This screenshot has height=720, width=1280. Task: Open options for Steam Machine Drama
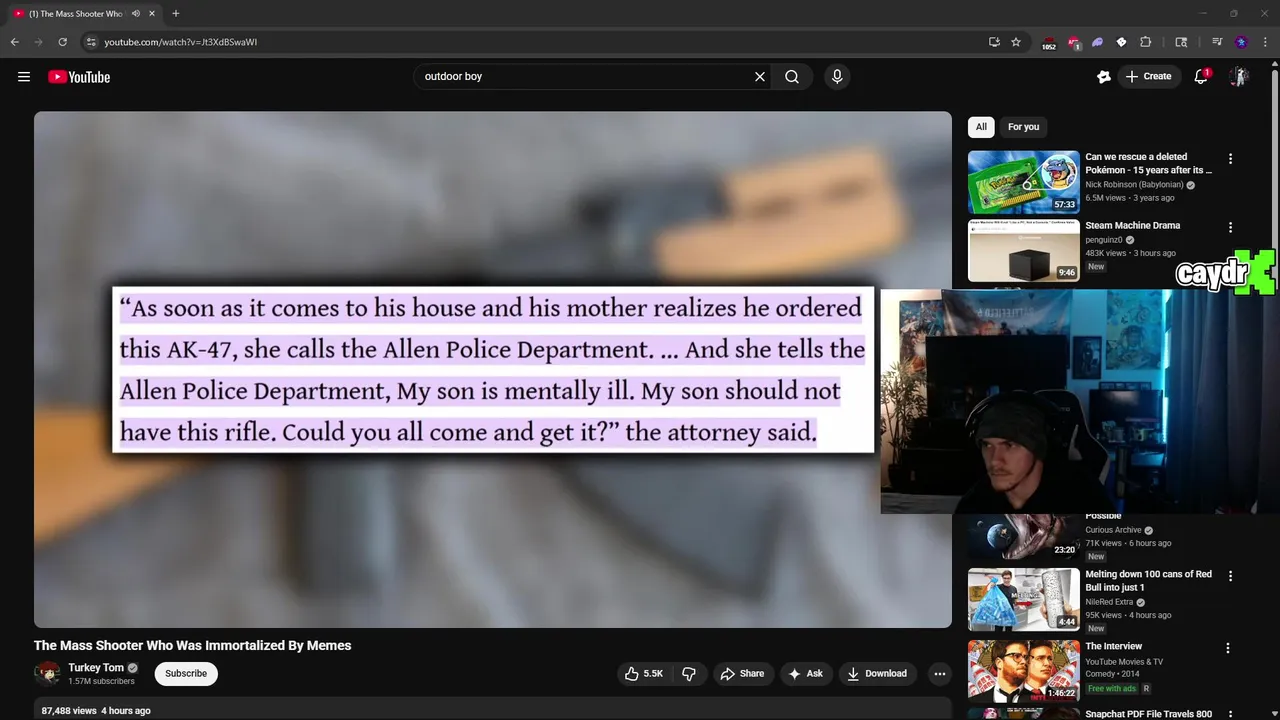point(1230,228)
